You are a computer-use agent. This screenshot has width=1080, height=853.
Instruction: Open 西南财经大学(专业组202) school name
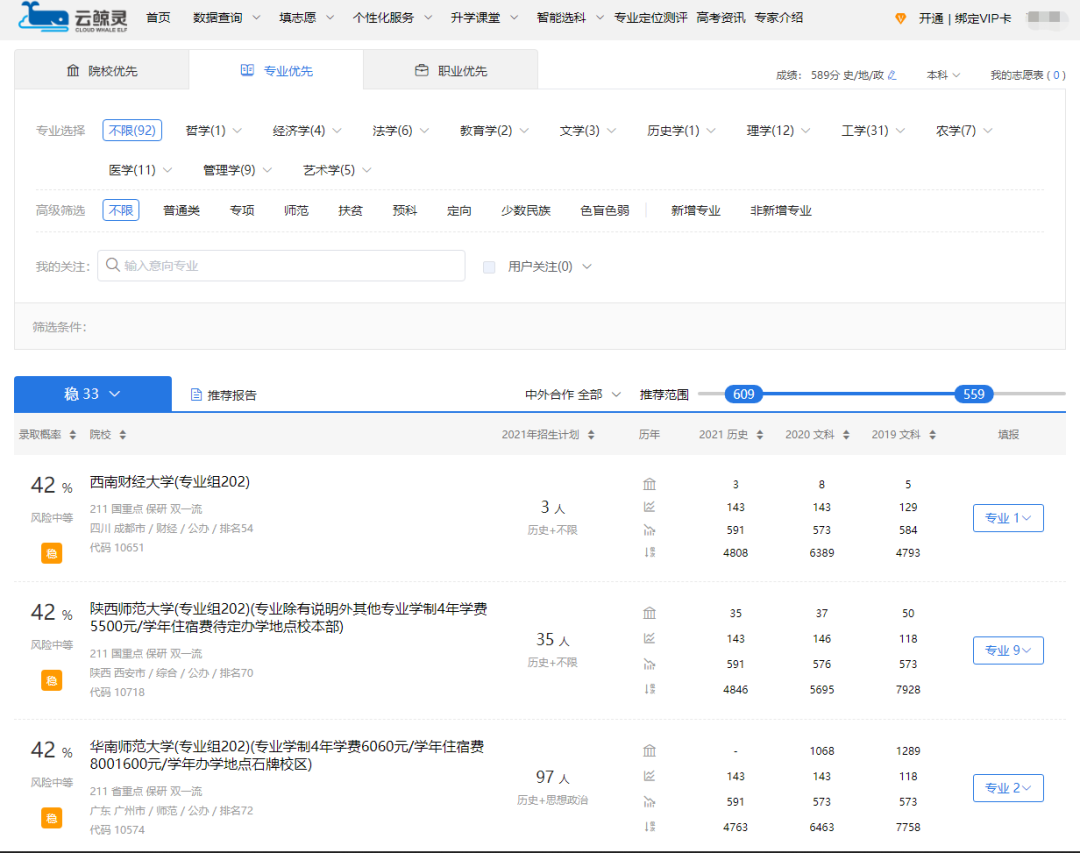click(x=169, y=482)
